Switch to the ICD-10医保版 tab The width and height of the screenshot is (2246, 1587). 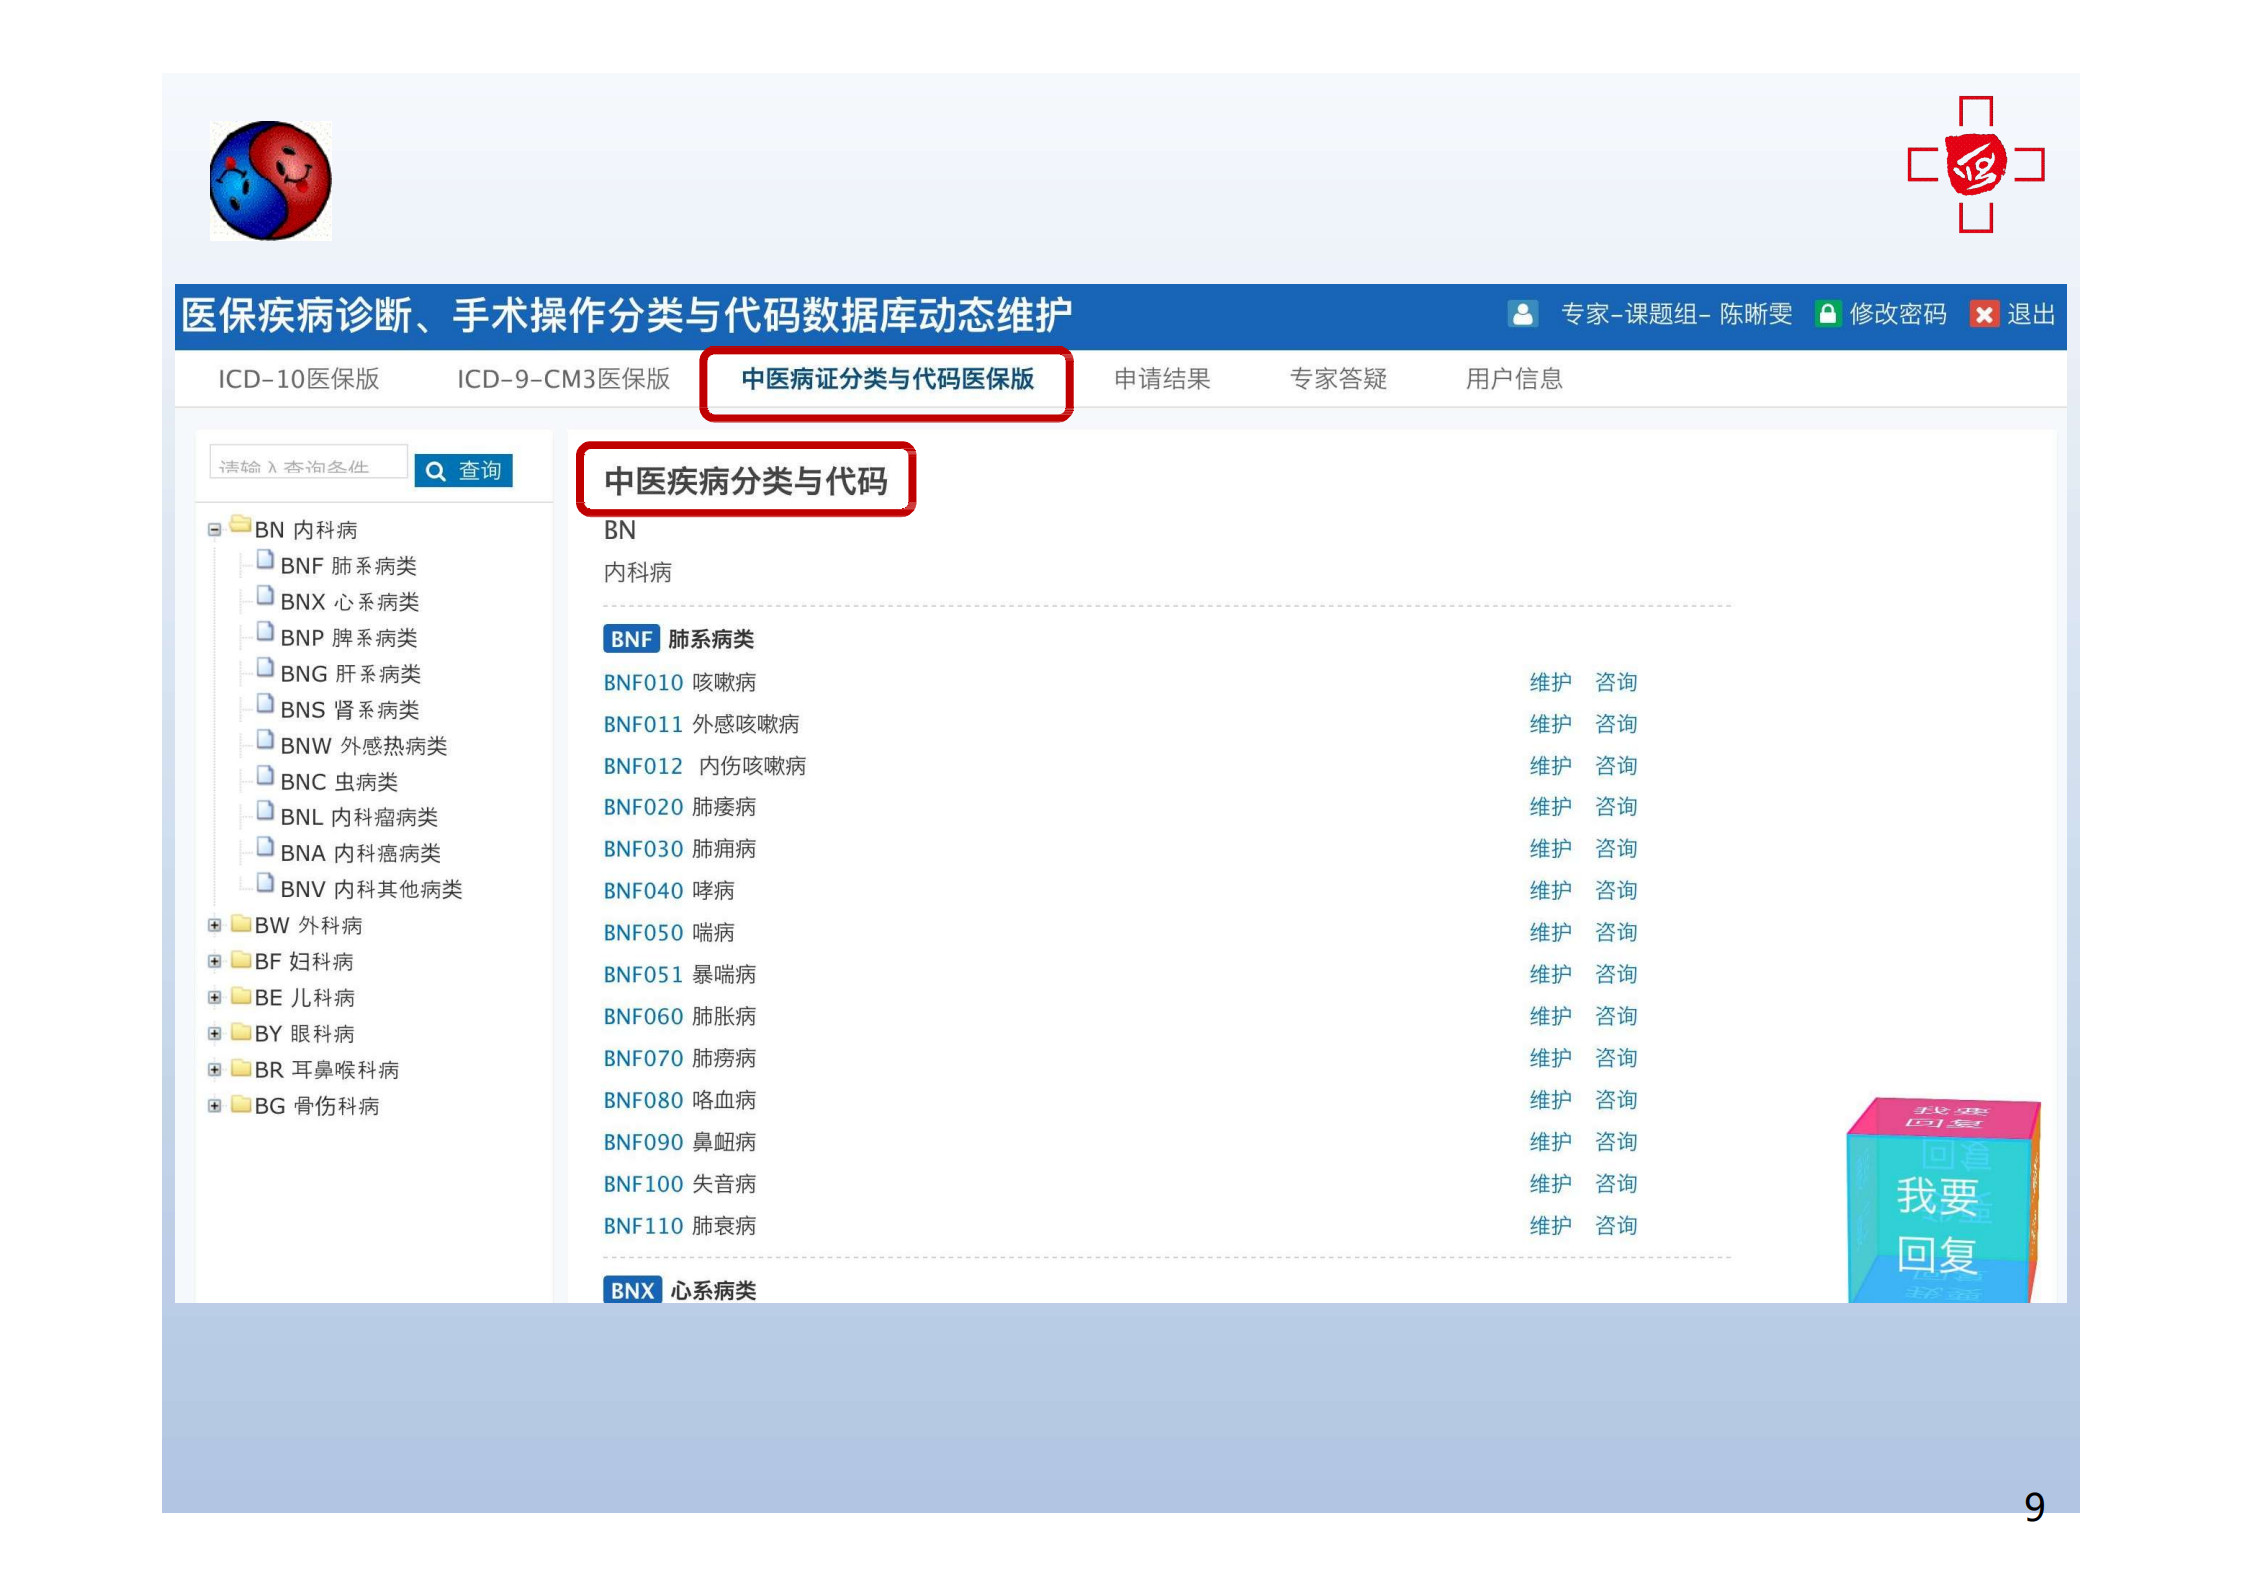tap(298, 379)
